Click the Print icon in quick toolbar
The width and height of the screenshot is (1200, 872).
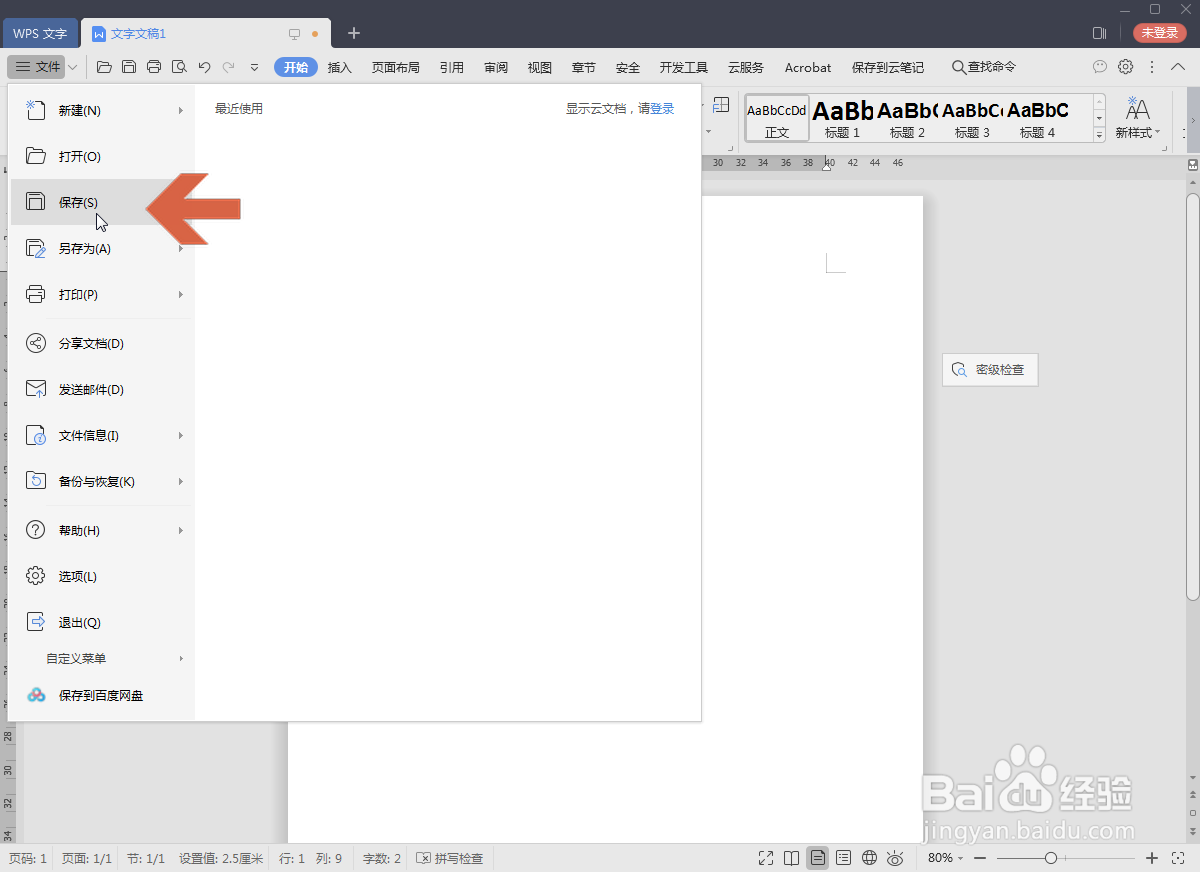[x=154, y=67]
